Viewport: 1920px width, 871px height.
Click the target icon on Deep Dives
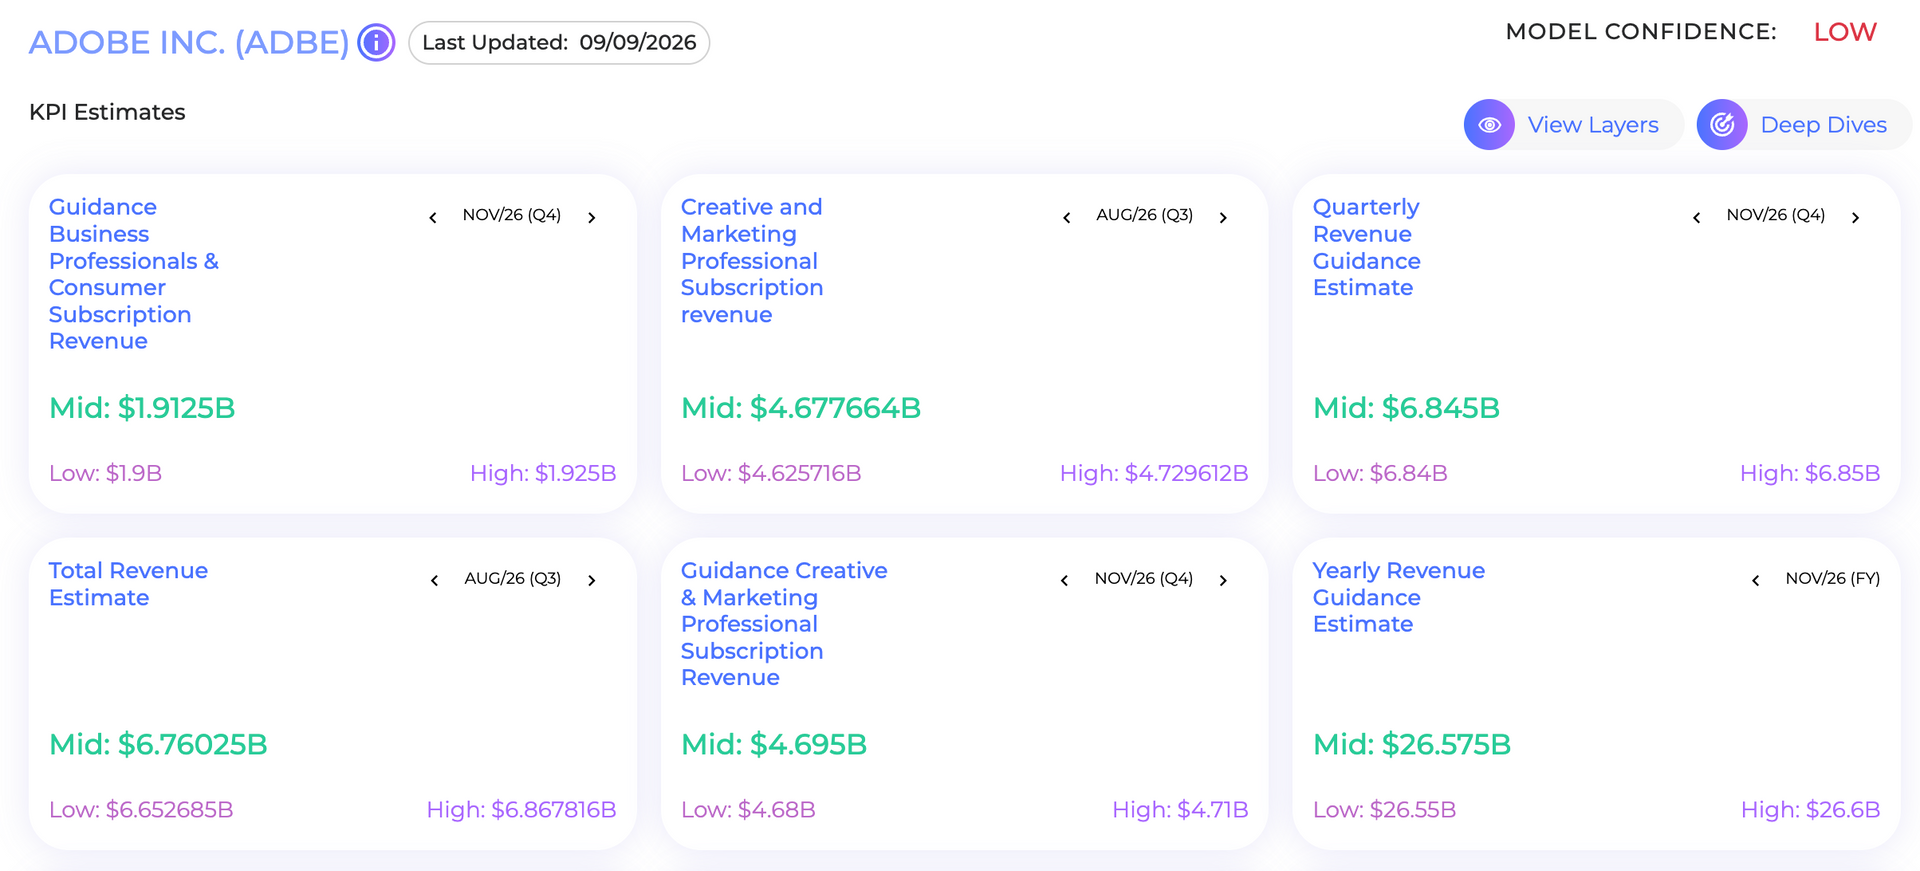tap(1722, 125)
